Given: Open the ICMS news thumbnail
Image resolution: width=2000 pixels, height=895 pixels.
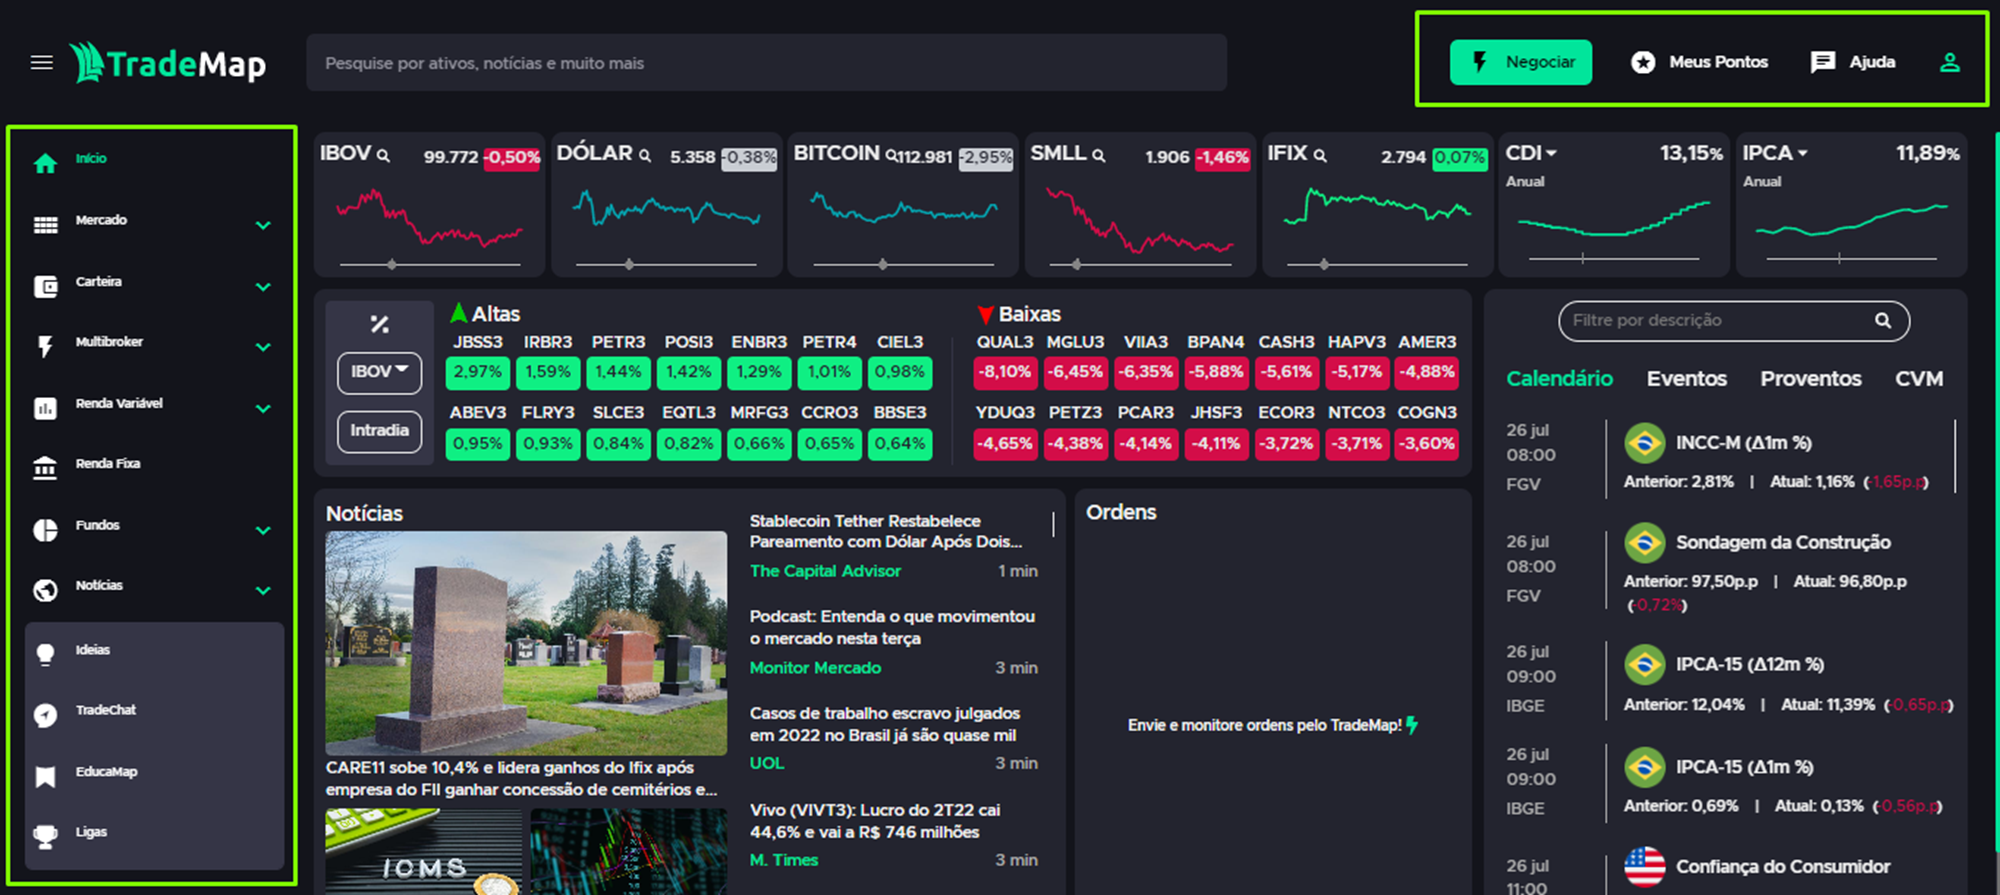Looking at the screenshot, I should point(424,851).
